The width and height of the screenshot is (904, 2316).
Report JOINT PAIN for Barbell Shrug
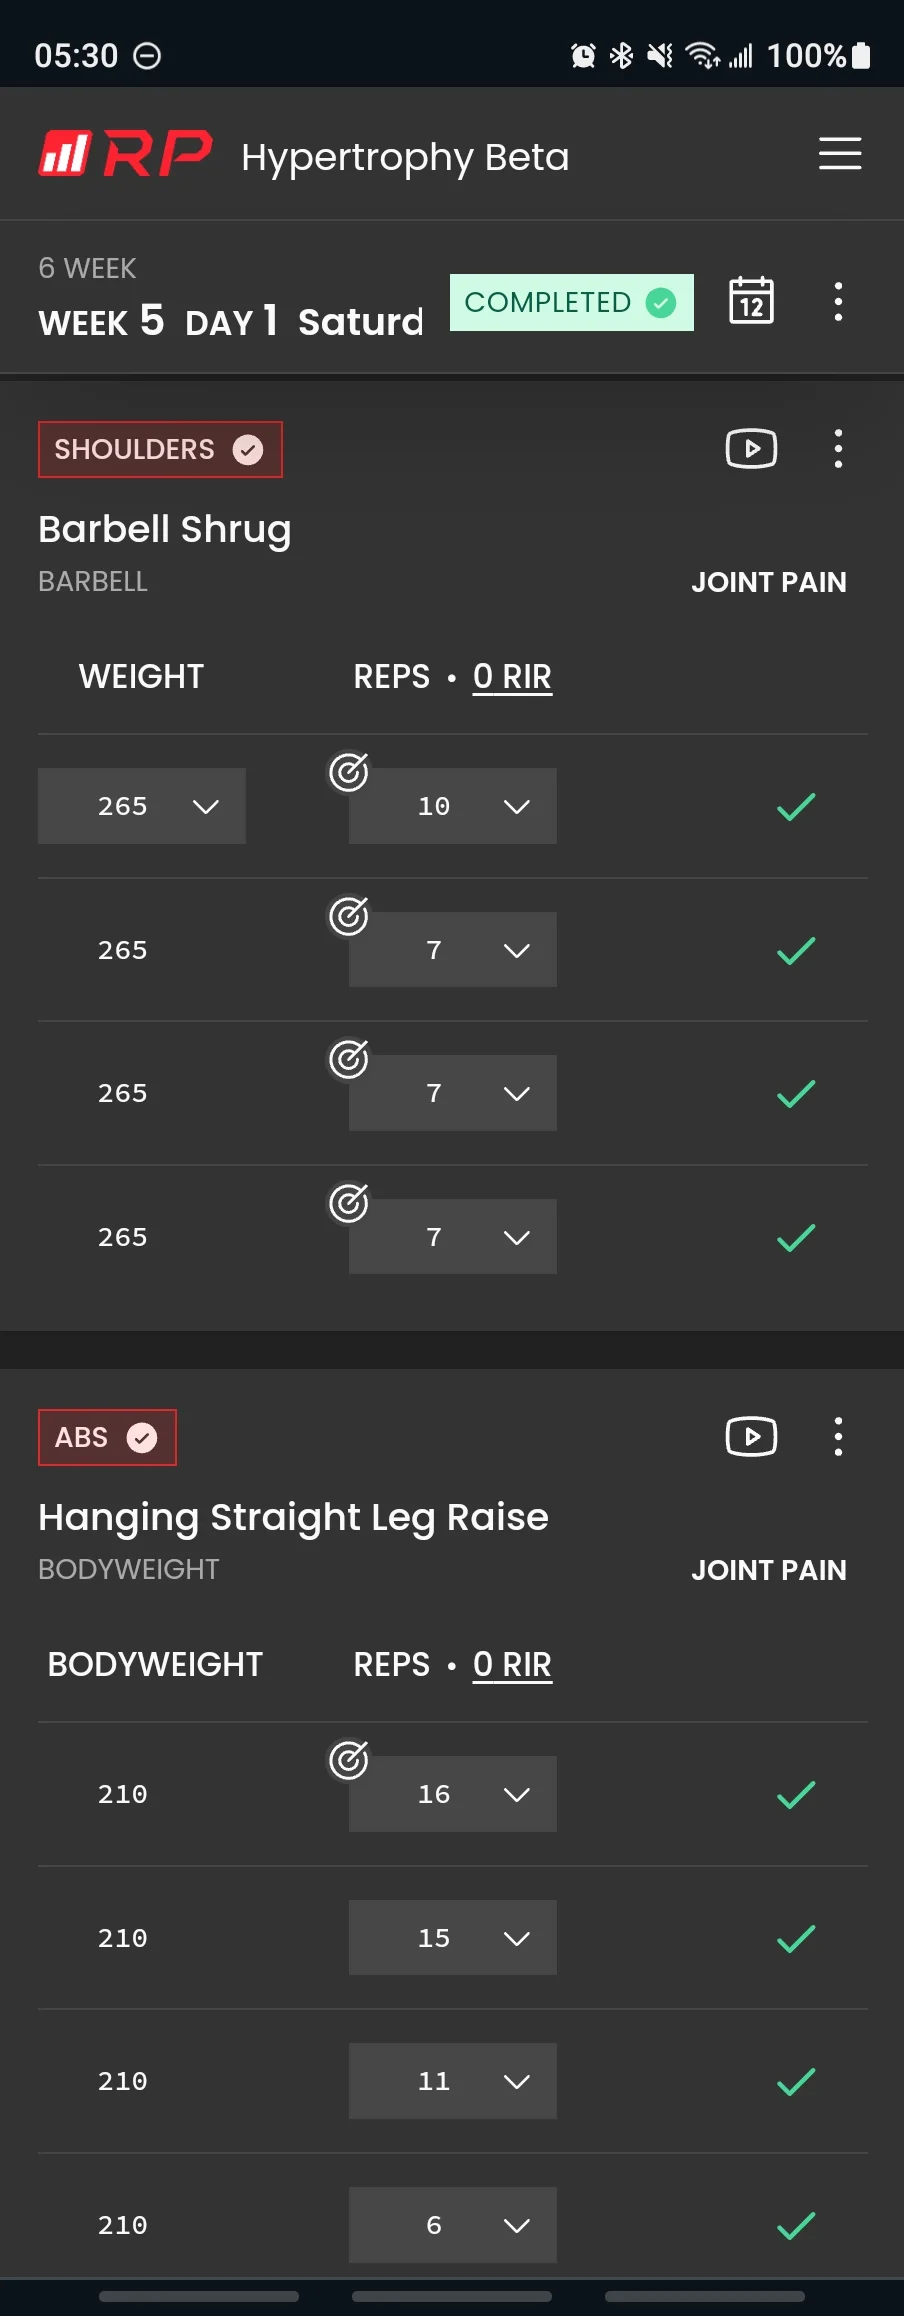click(769, 582)
